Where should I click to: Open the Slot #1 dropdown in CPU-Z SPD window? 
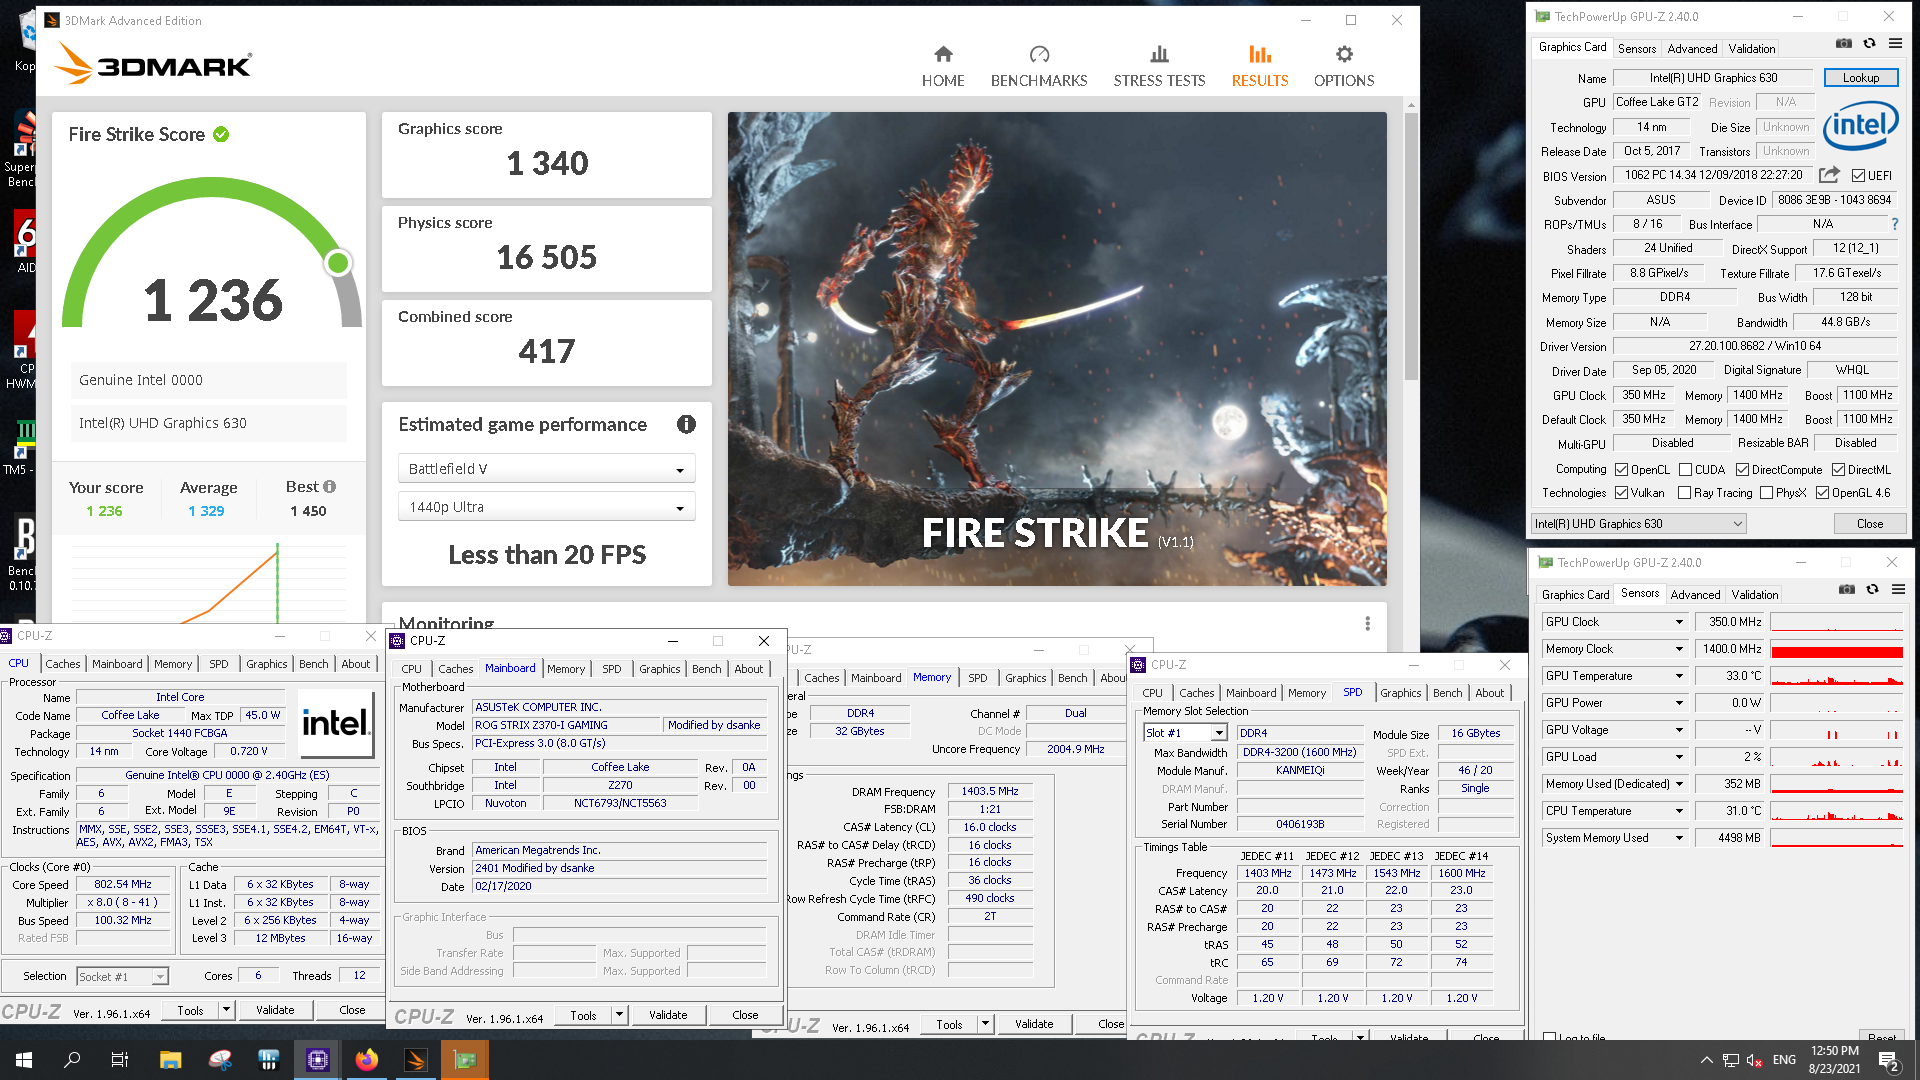[1185, 733]
